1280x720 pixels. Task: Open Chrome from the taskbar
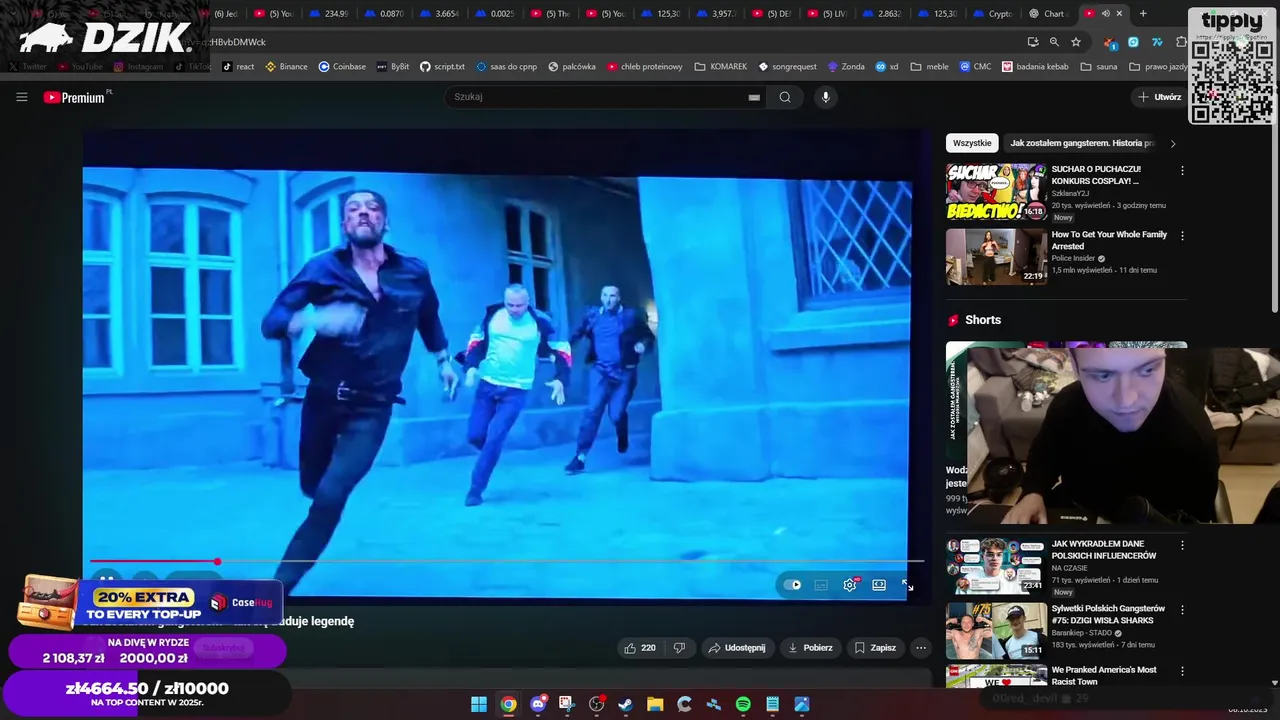pos(508,704)
